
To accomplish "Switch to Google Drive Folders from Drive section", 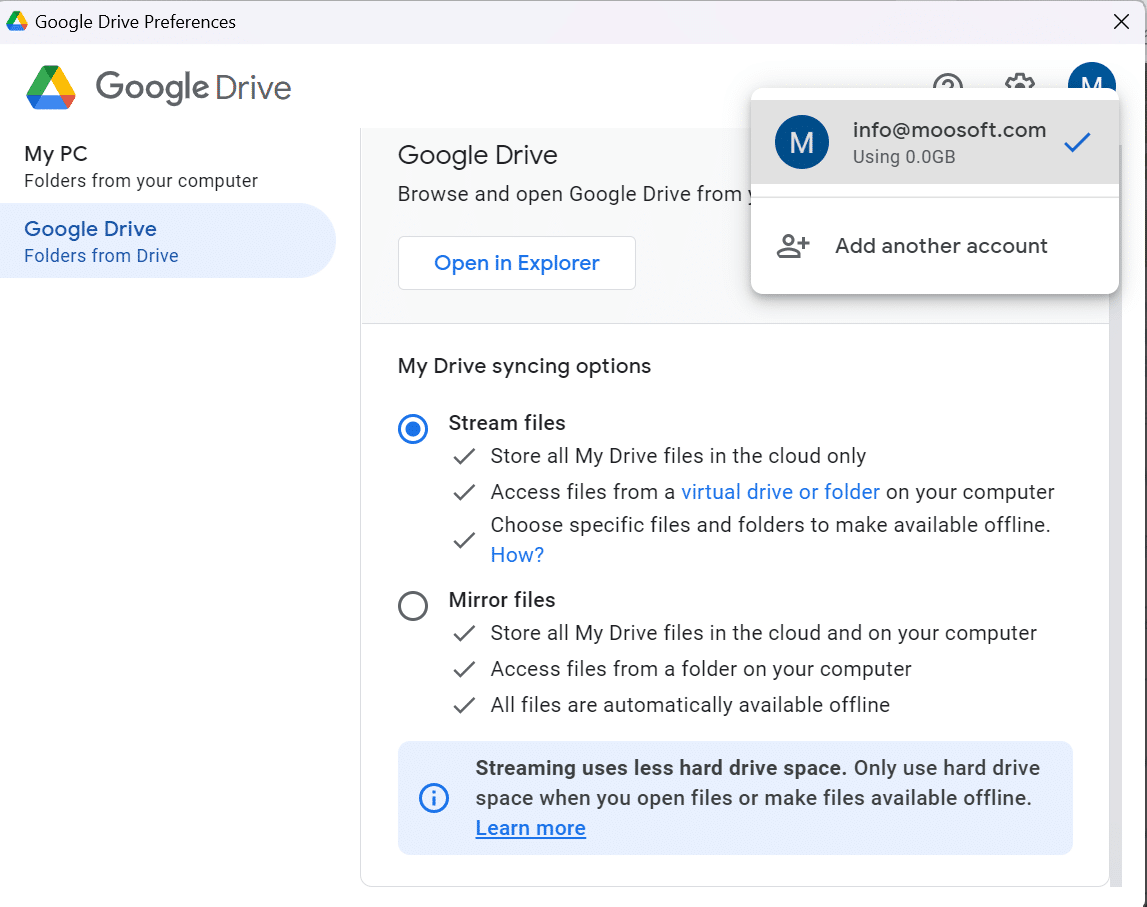I will 168,241.
